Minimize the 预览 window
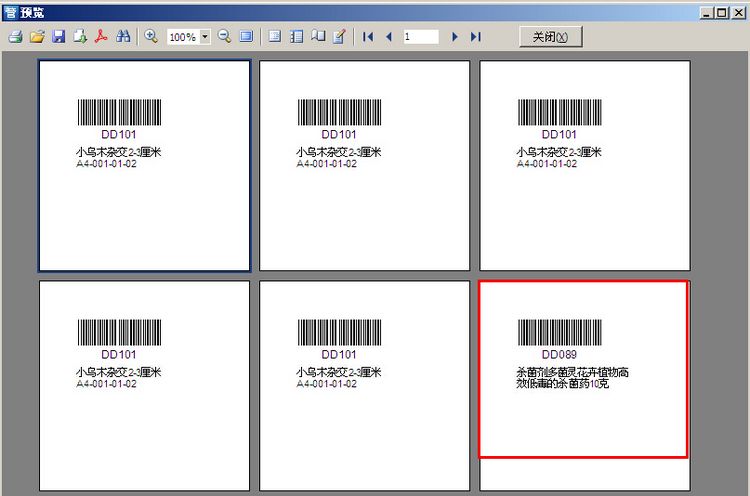Screen dimensions: 750x496 [x=707, y=13]
